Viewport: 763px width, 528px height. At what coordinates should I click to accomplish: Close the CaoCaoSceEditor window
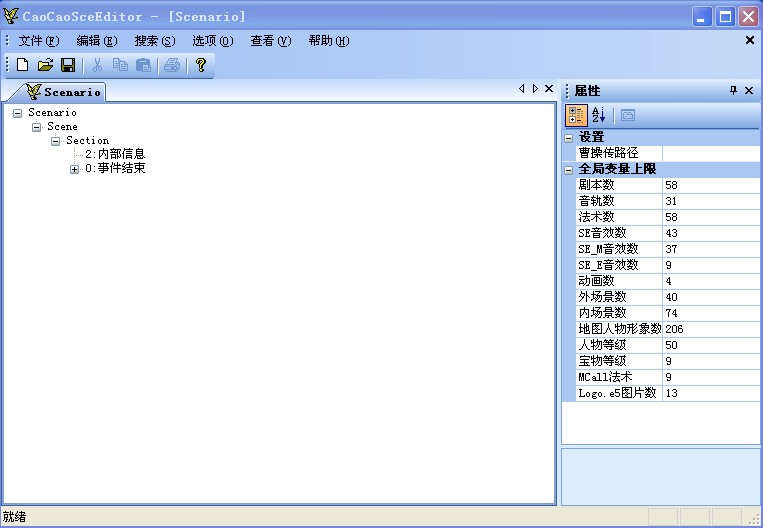(x=748, y=17)
